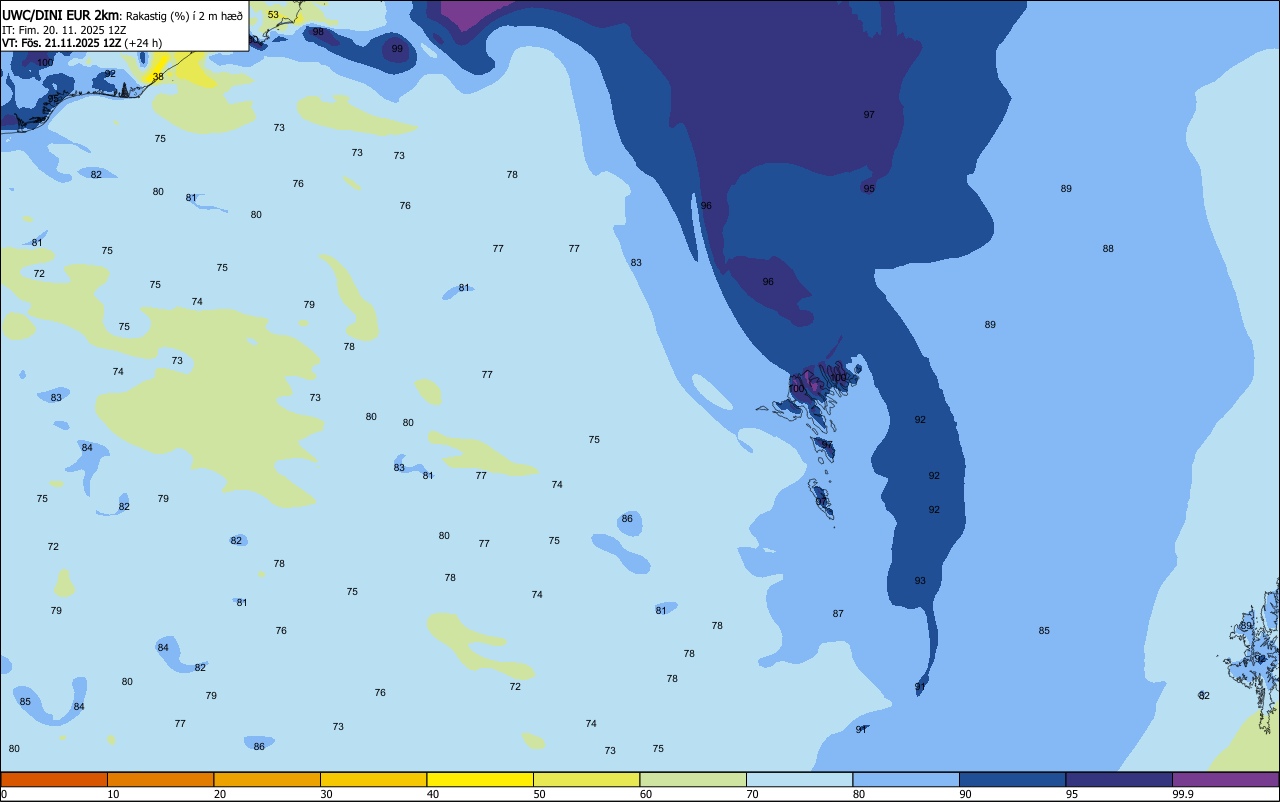Click the map value 98
The height and width of the screenshot is (802, 1280).
click(318, 32)
